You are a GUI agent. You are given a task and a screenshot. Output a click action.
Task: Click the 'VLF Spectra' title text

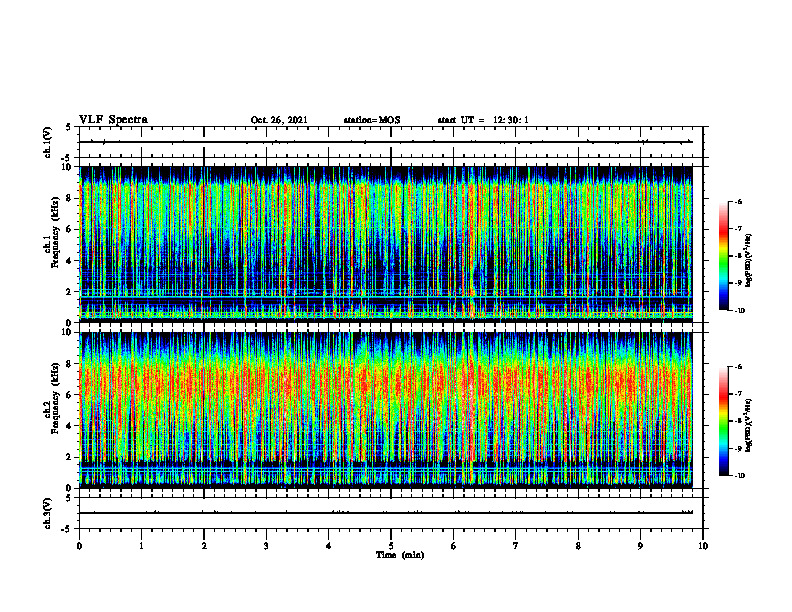pos(113,120)
